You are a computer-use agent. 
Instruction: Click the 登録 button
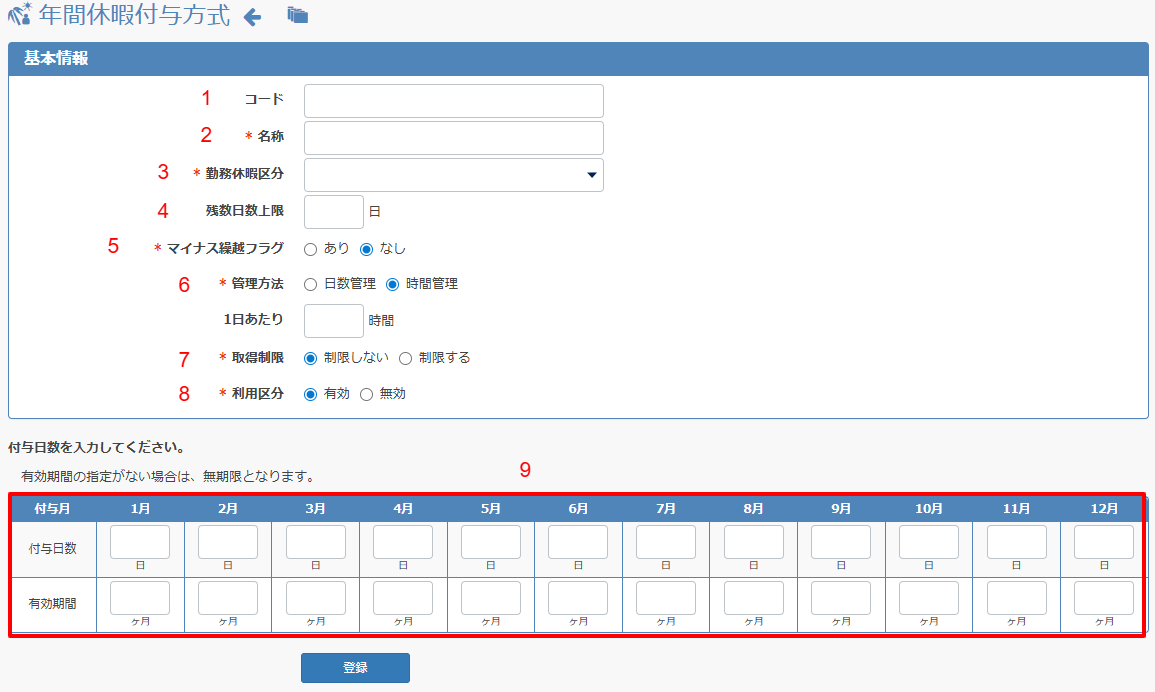(x=355, y=668)
